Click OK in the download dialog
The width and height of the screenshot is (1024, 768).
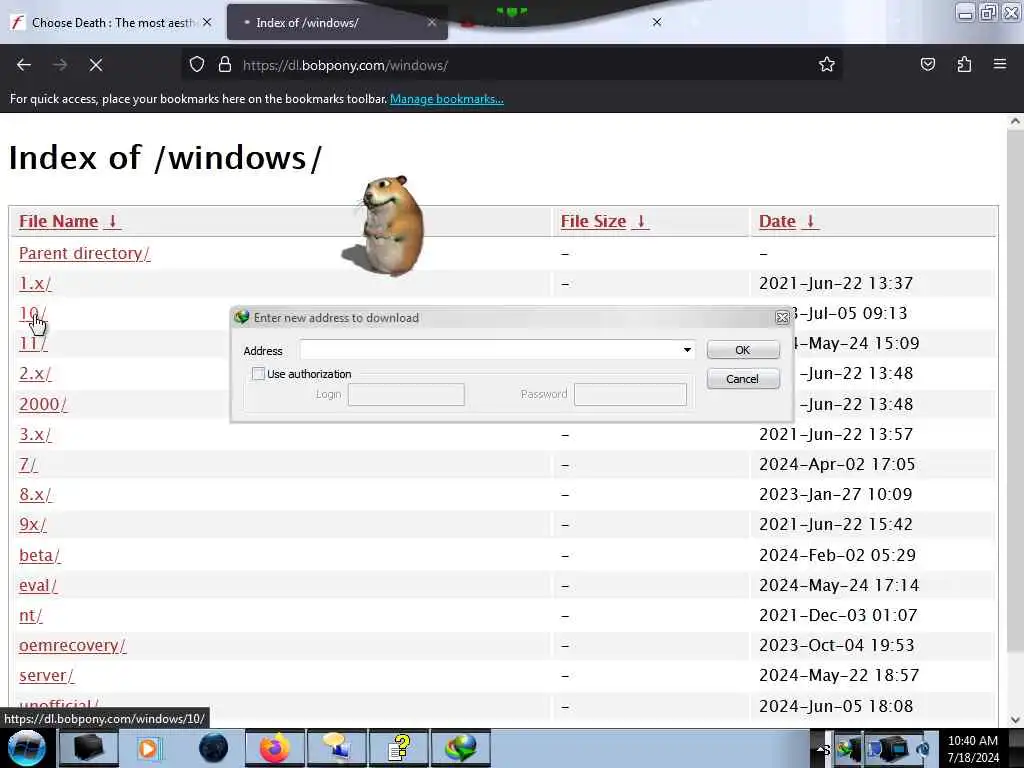tap(743, 350)
